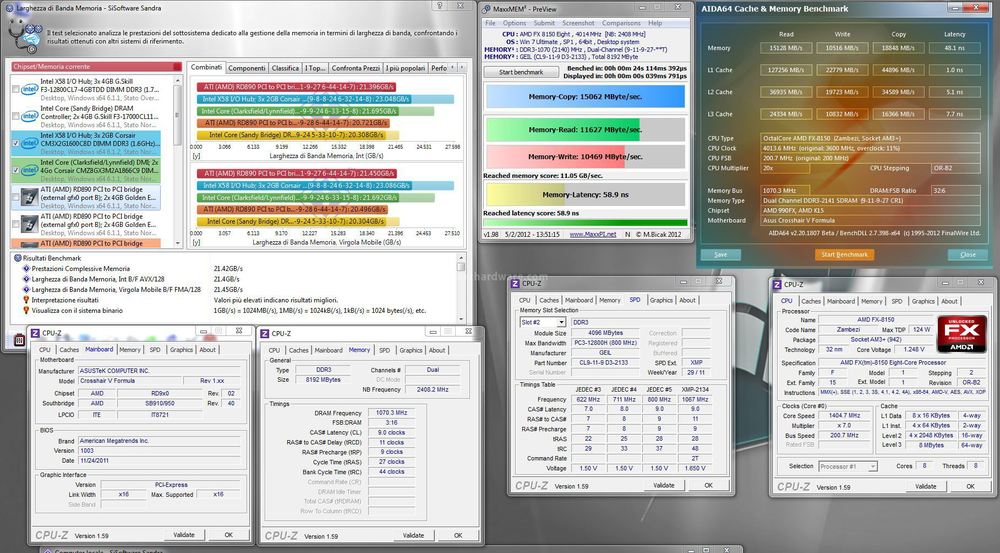
Task: Click the Intel logo on the blue X58 Corsair row
Action: coord(30,144)
